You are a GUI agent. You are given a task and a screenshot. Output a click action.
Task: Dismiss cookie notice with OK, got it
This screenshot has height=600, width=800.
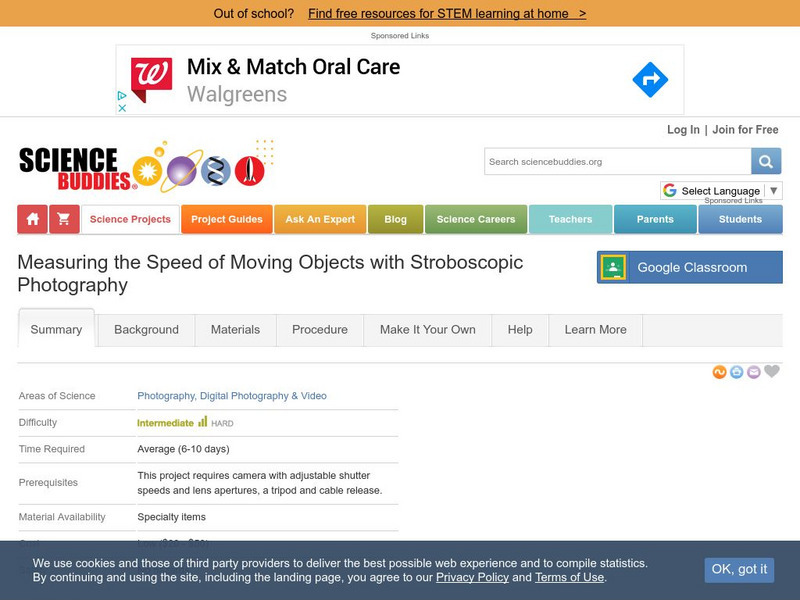(x=739, y=569)
